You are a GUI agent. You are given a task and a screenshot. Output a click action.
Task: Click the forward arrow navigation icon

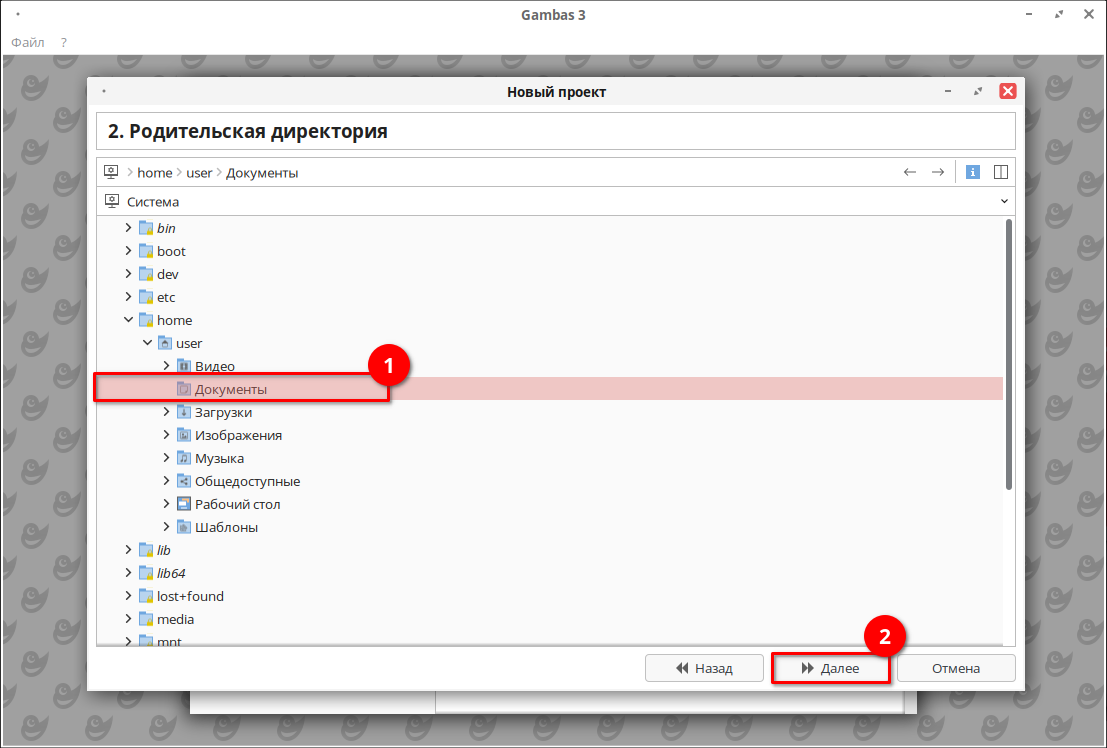938,172
